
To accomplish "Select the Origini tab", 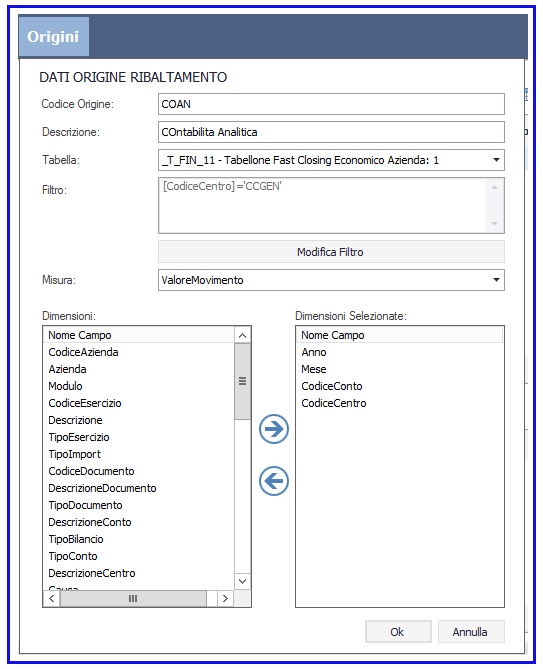I will tap(53, 37).
